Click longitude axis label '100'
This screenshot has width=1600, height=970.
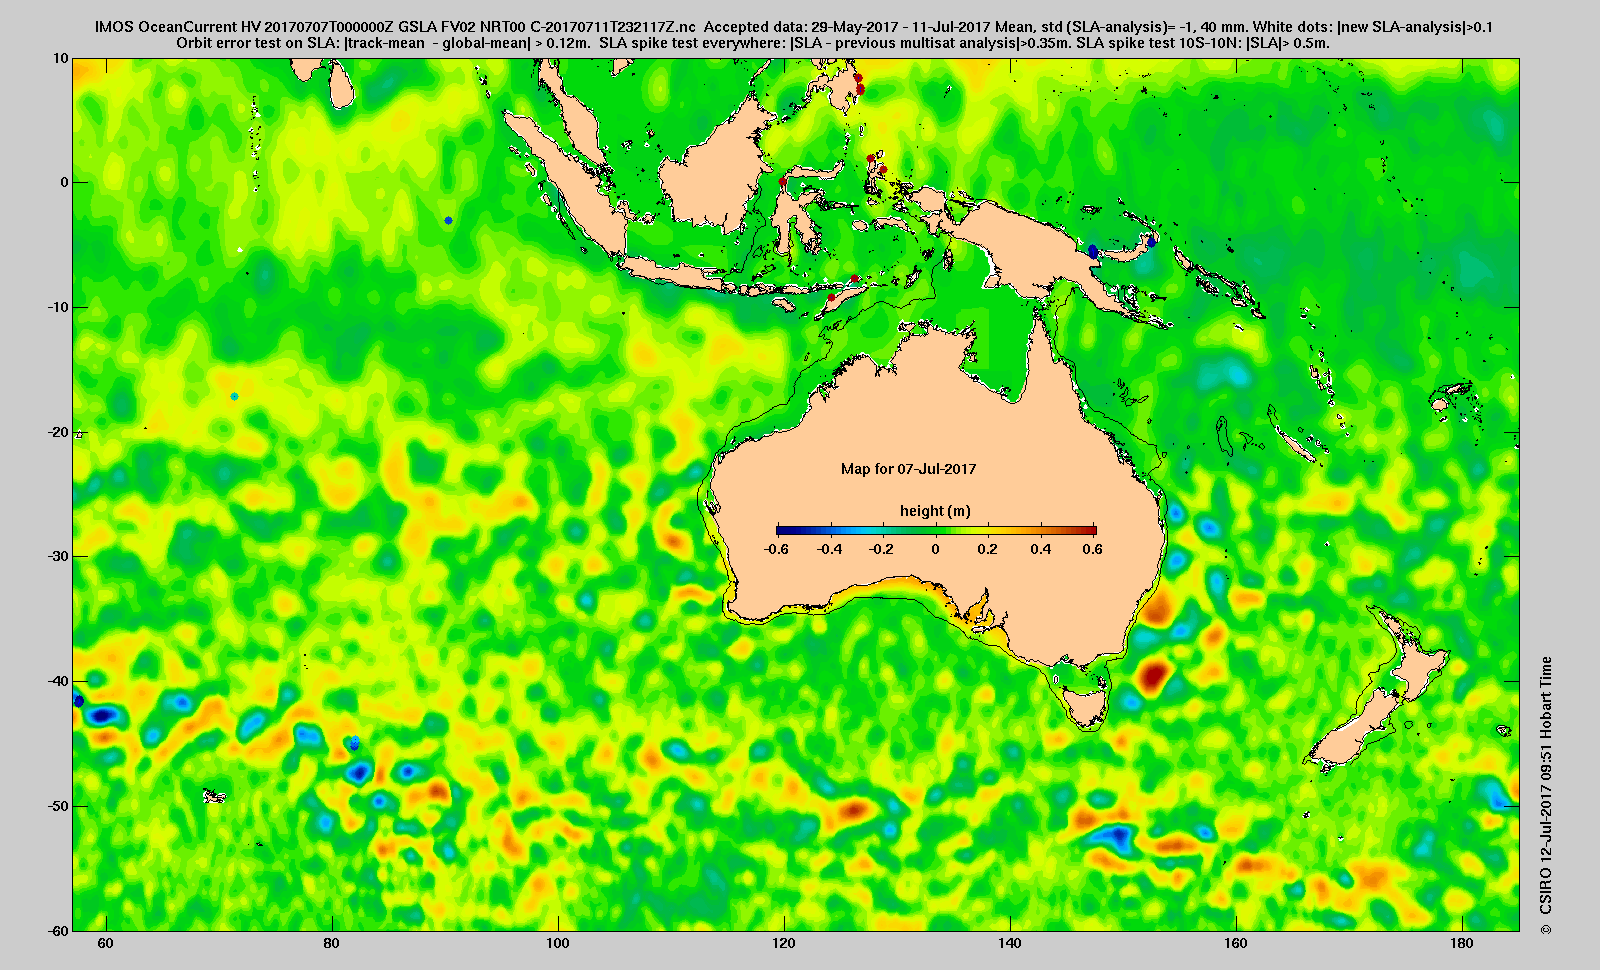click(x=558, y=944)
